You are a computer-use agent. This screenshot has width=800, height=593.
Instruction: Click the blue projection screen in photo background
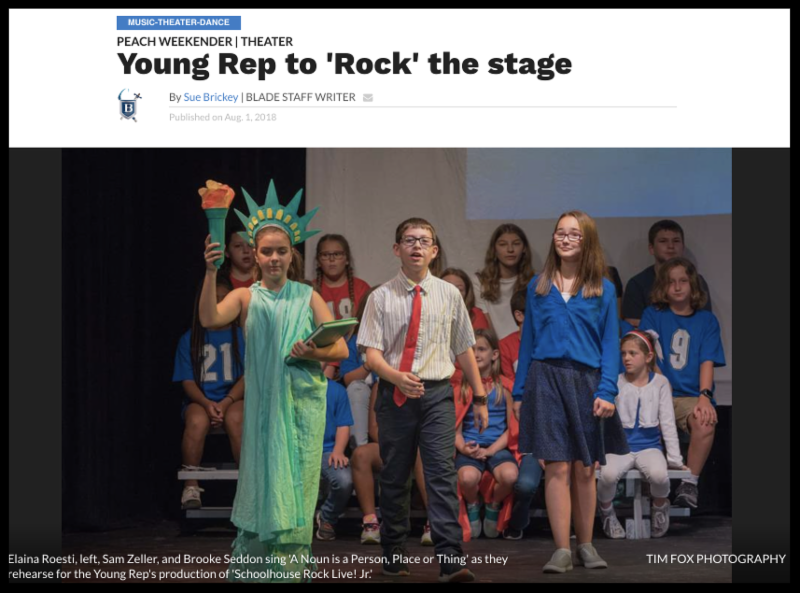[x=598, y=183]
